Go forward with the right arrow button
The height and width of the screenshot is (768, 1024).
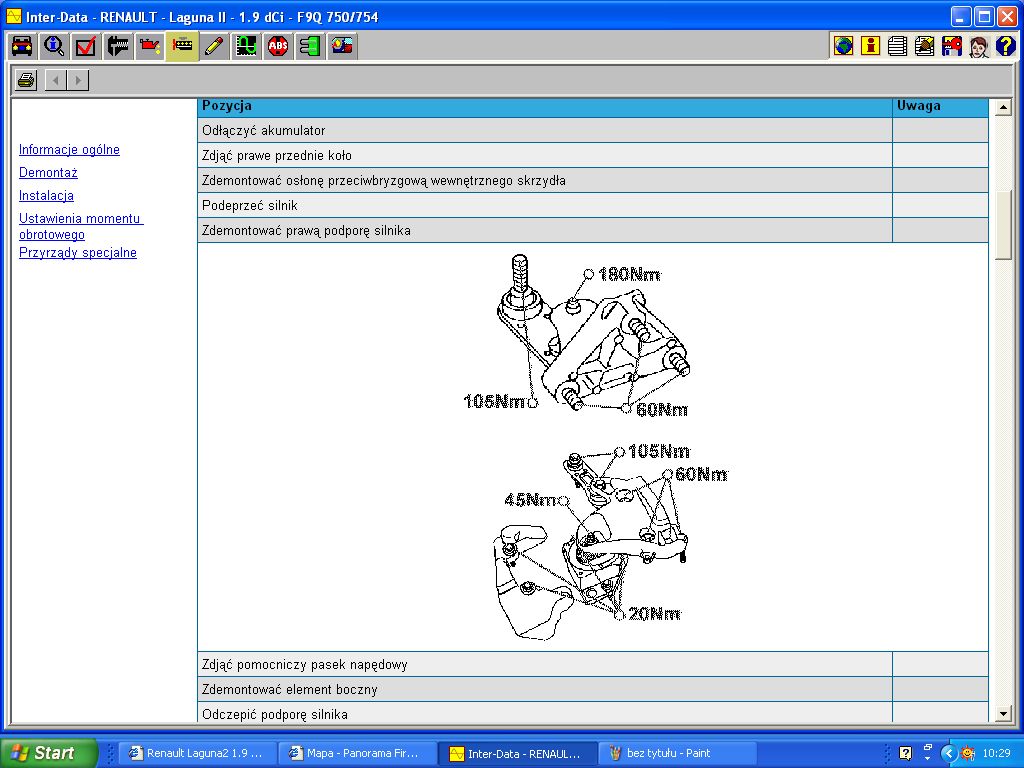[78, 80]
